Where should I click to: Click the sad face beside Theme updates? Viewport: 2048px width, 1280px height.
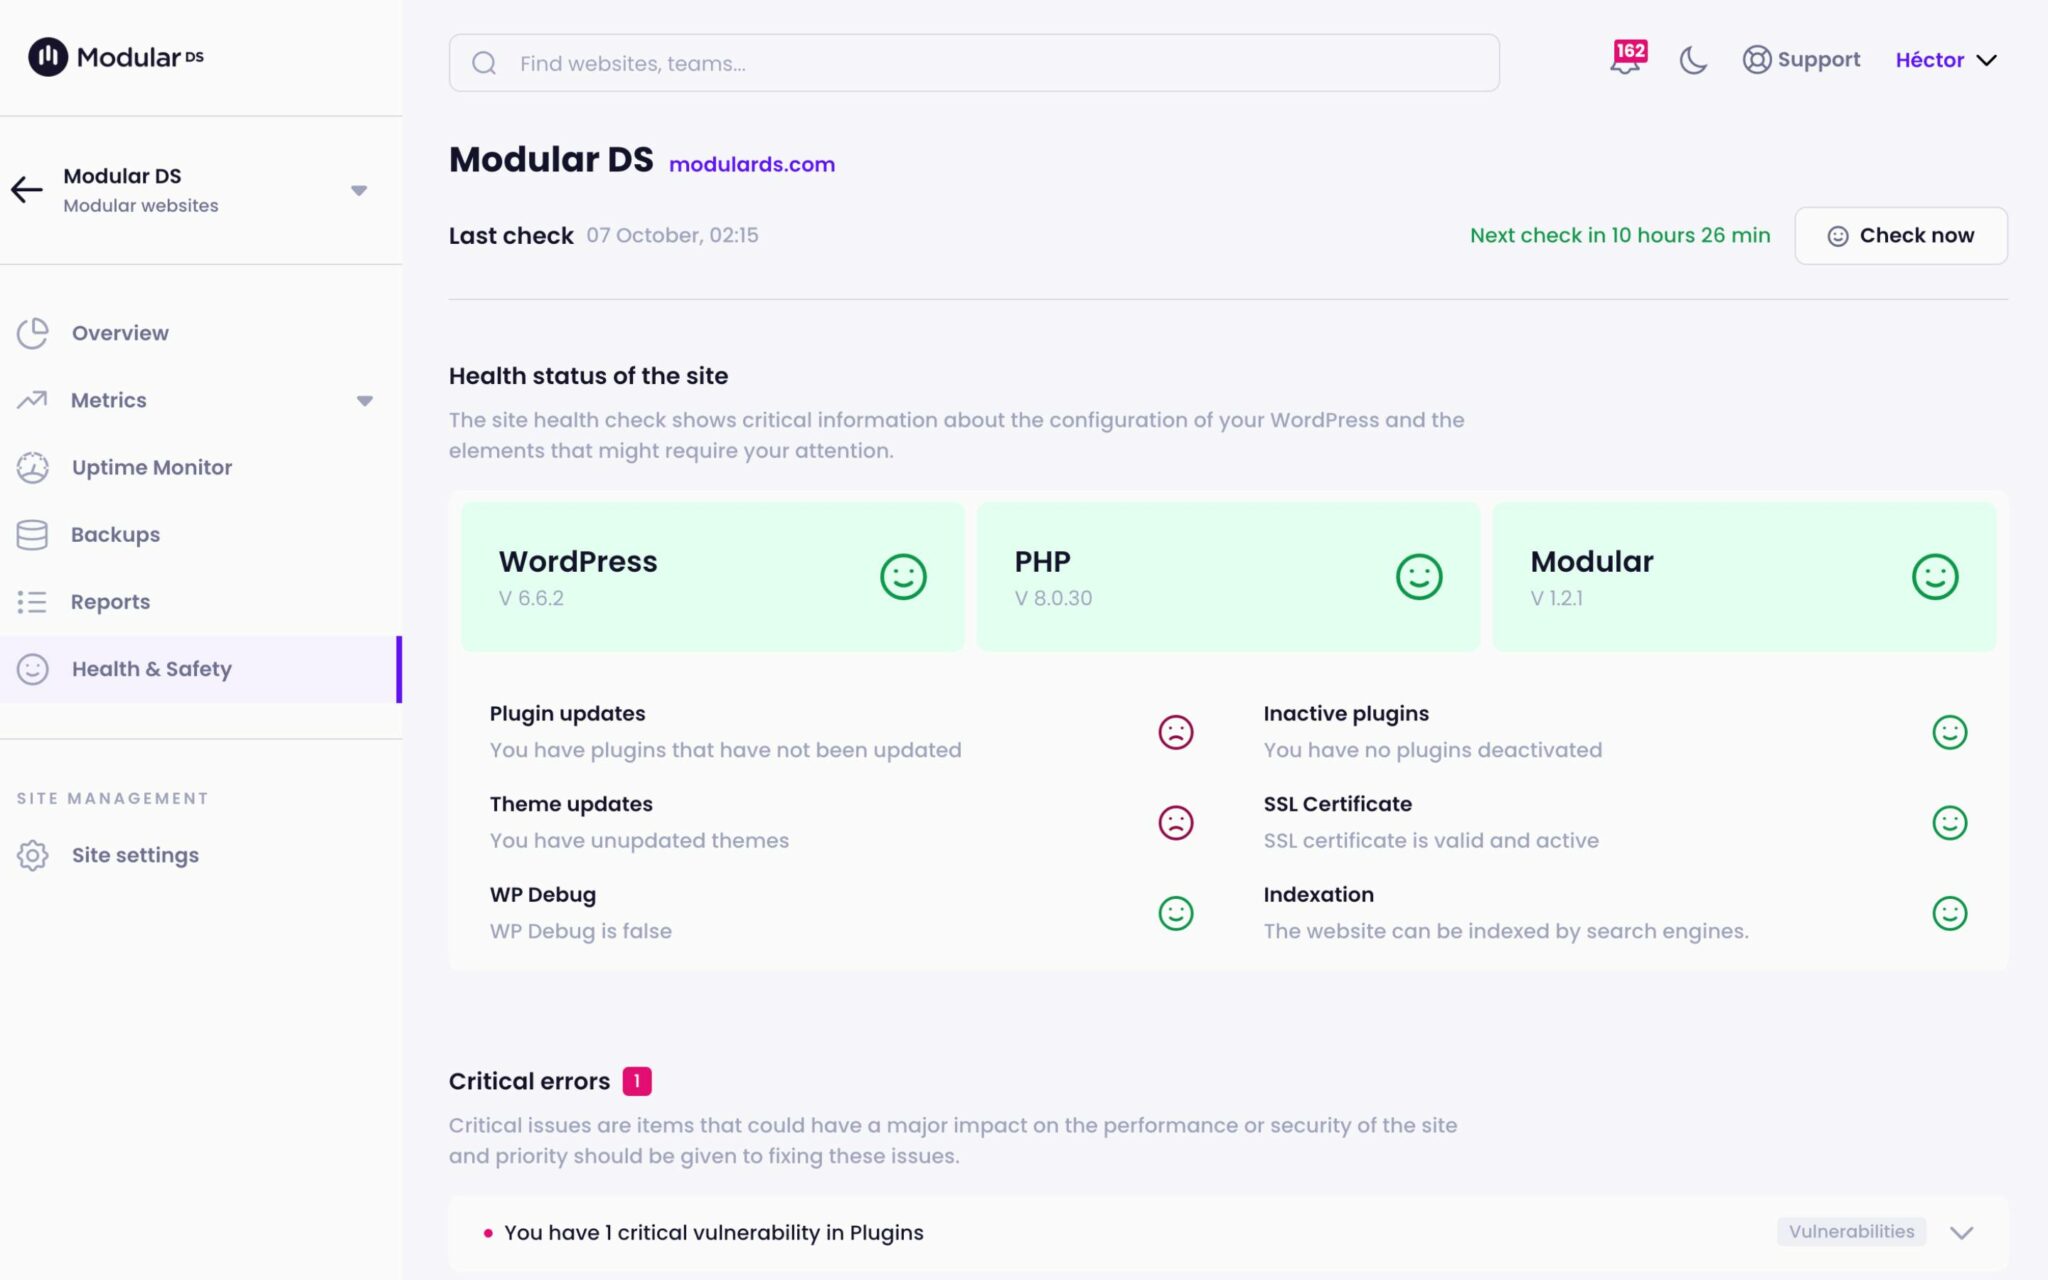coord(1175,823)
